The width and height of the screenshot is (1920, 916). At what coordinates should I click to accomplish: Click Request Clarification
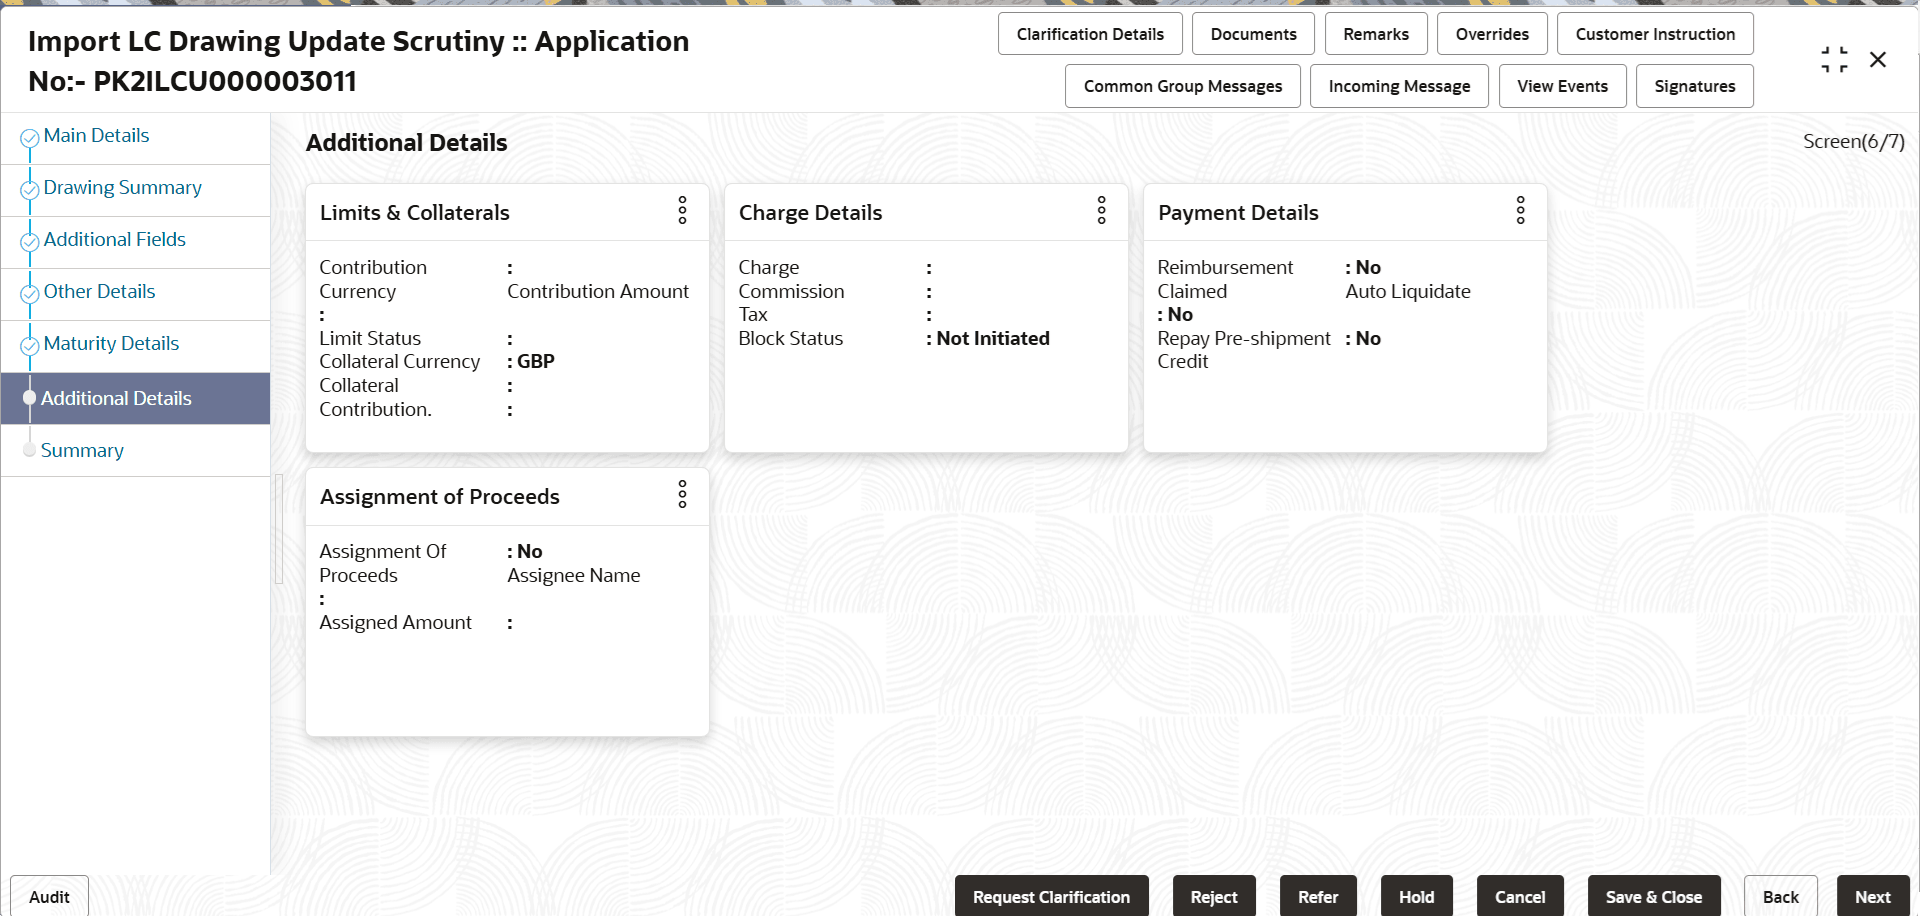(1051, 897)
